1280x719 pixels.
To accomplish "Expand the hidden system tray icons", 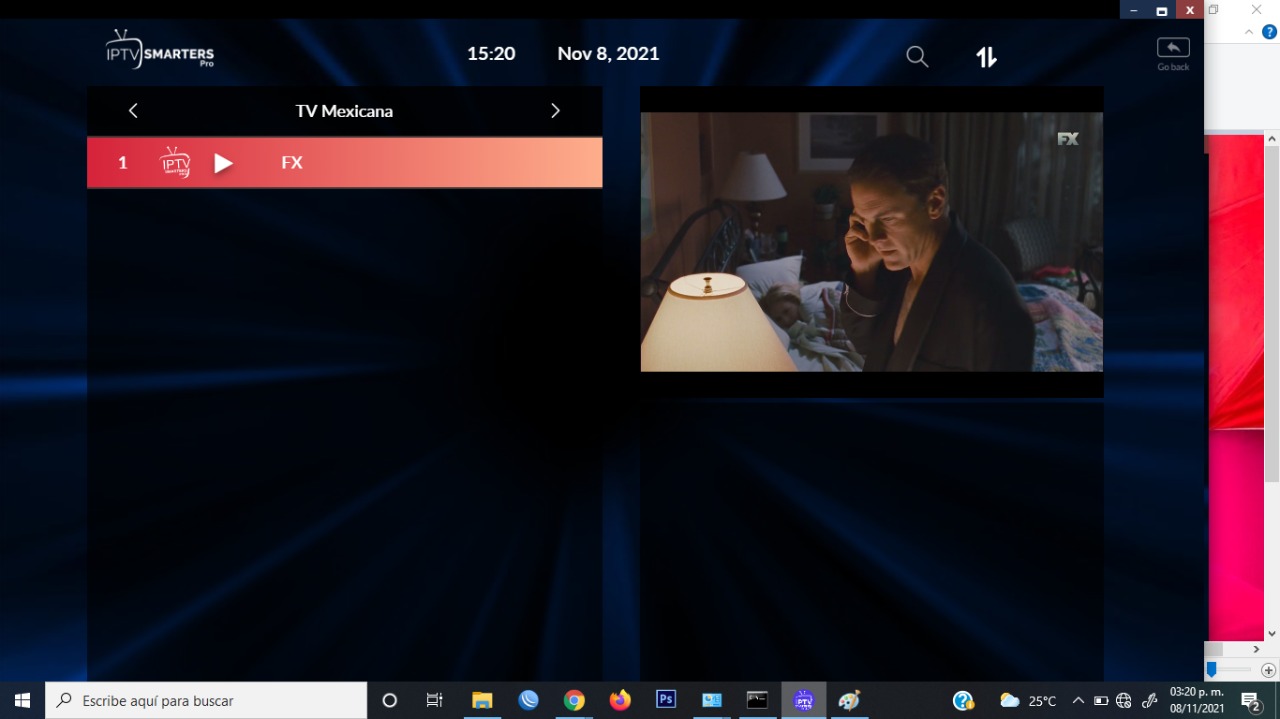I will click(x=1078, y=700).
